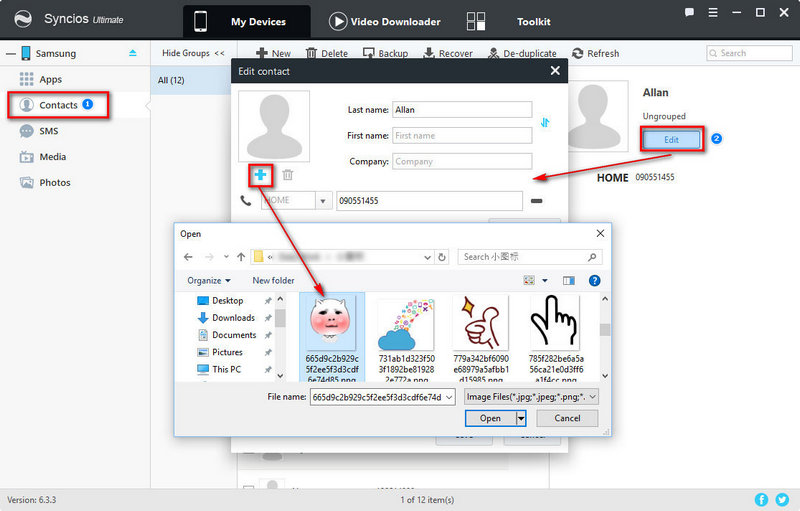Click New folder in Open dialog
This screenshot has height=511, width=800.
point(273,280)
